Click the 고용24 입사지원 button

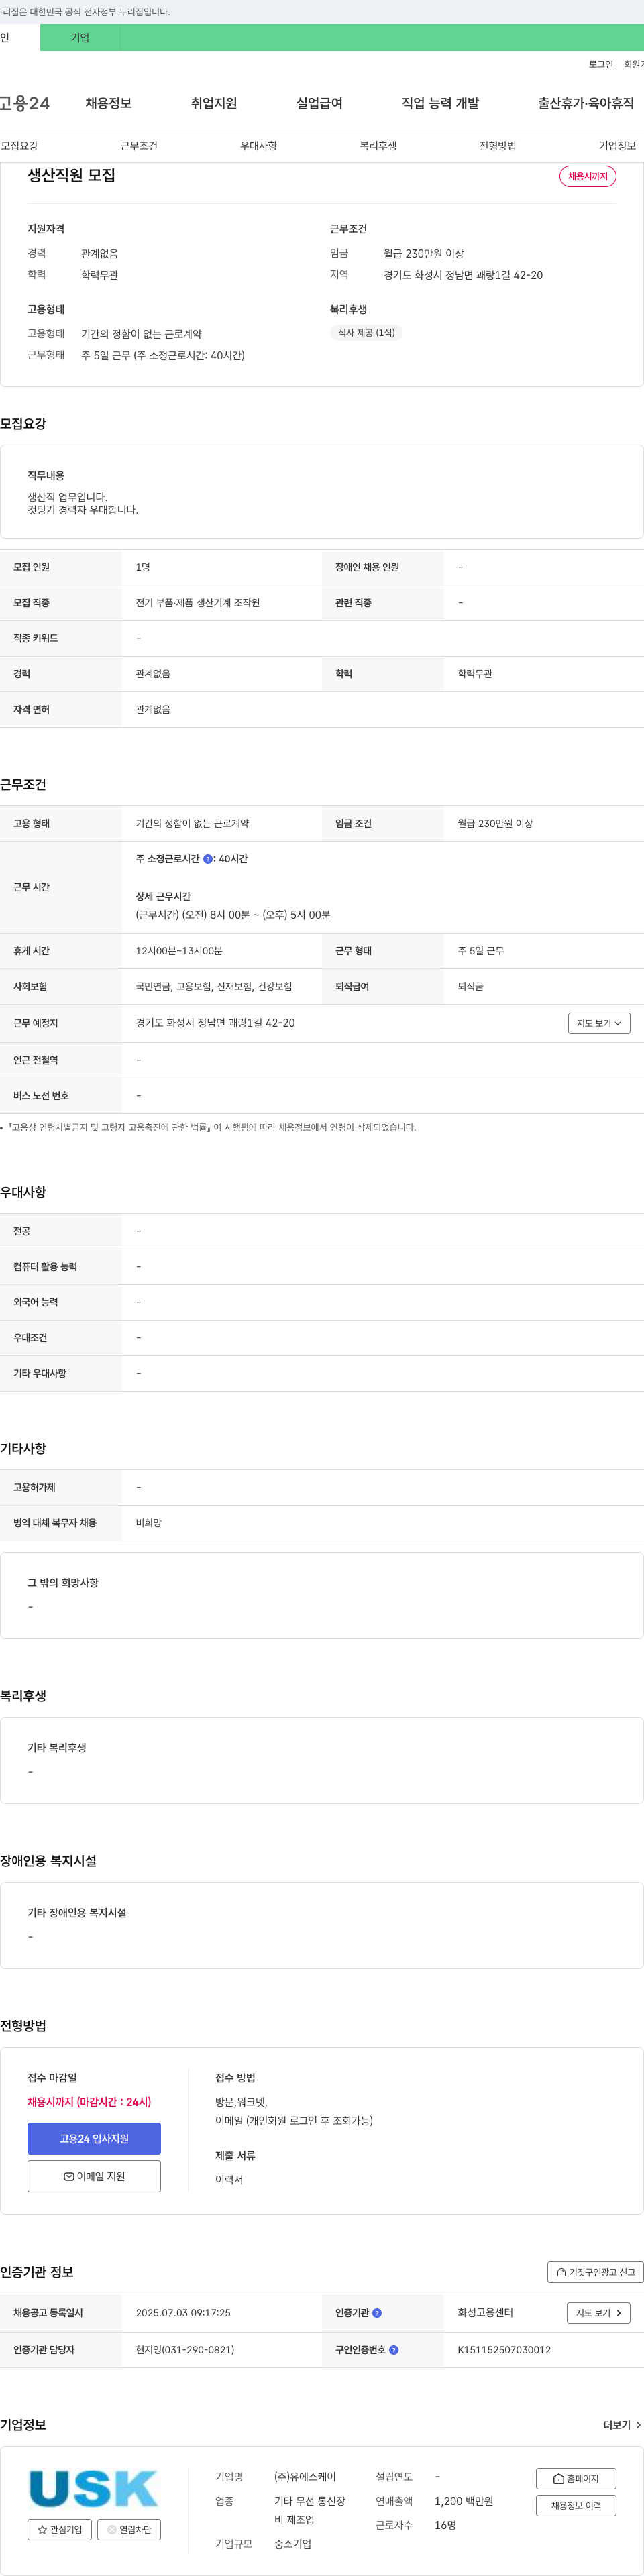click(x=94, y=2138)
